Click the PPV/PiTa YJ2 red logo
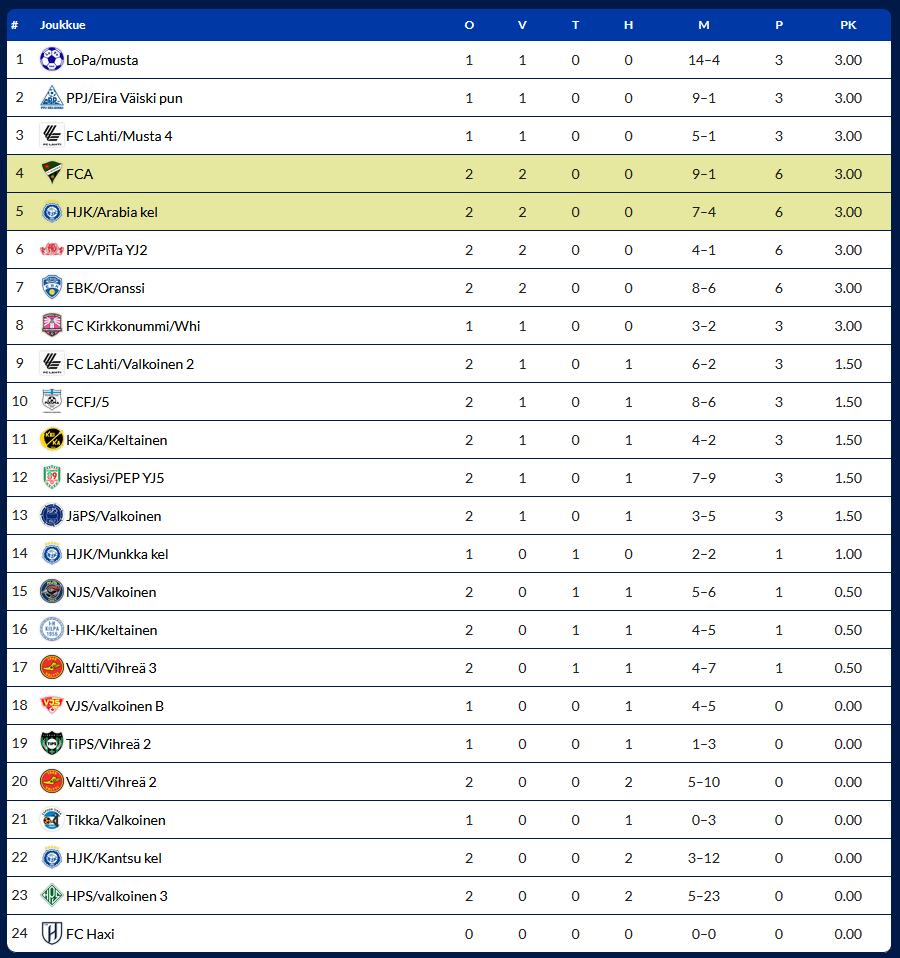The width and height of the screenshot is (900, 958). (x=51, y=249)
